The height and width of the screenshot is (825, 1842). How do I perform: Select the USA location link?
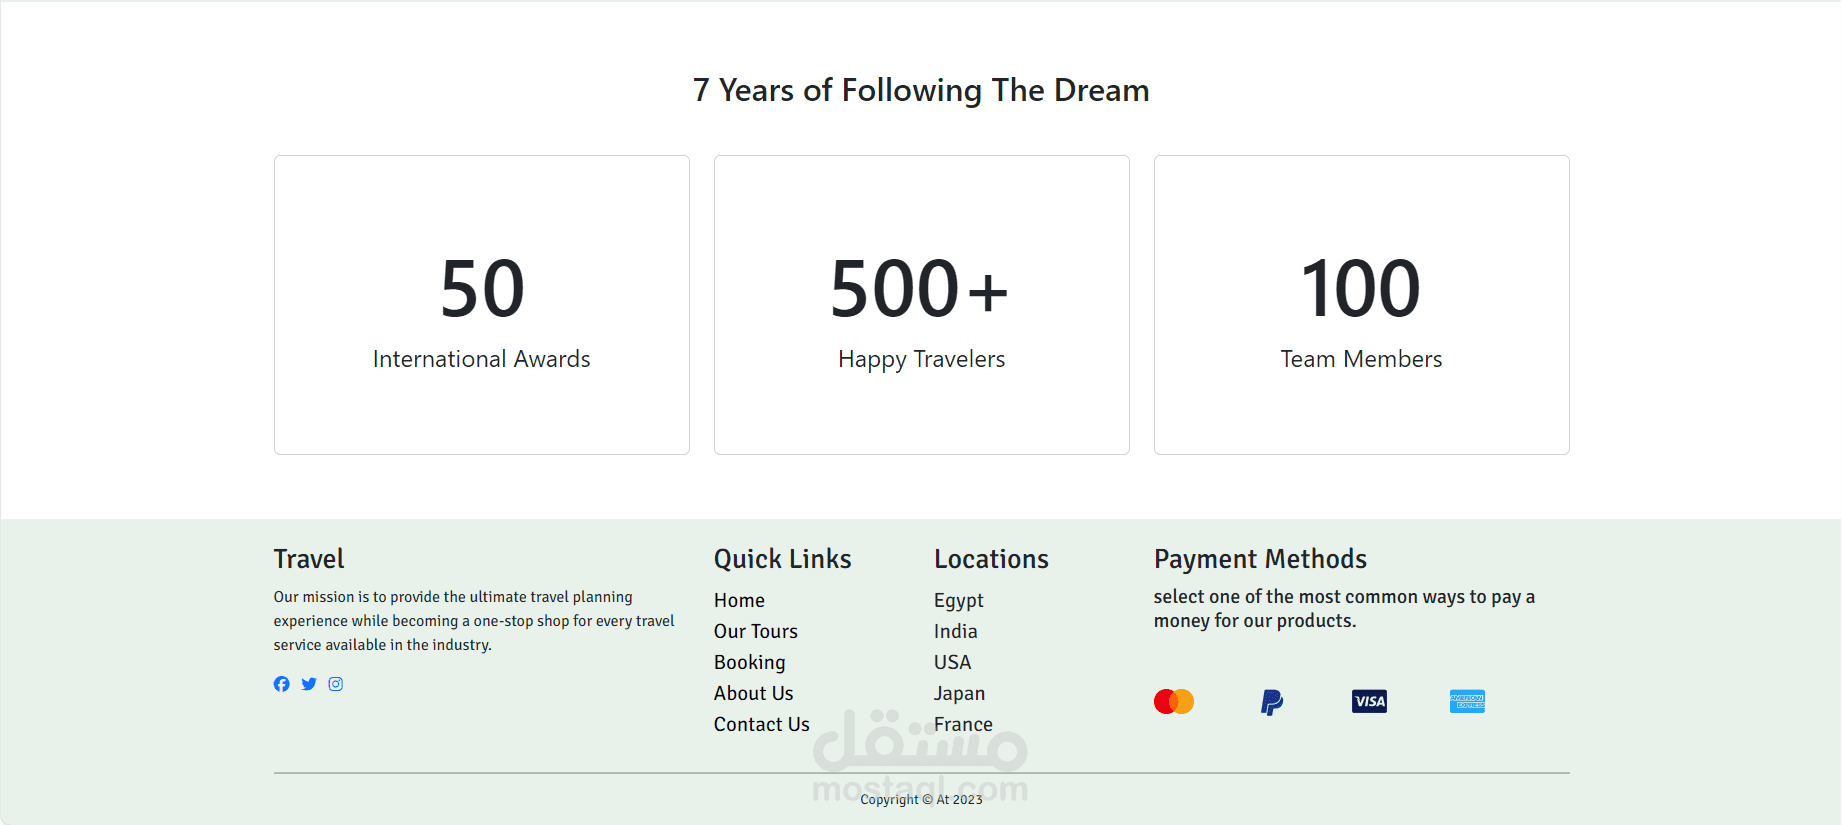coord(952,662)
